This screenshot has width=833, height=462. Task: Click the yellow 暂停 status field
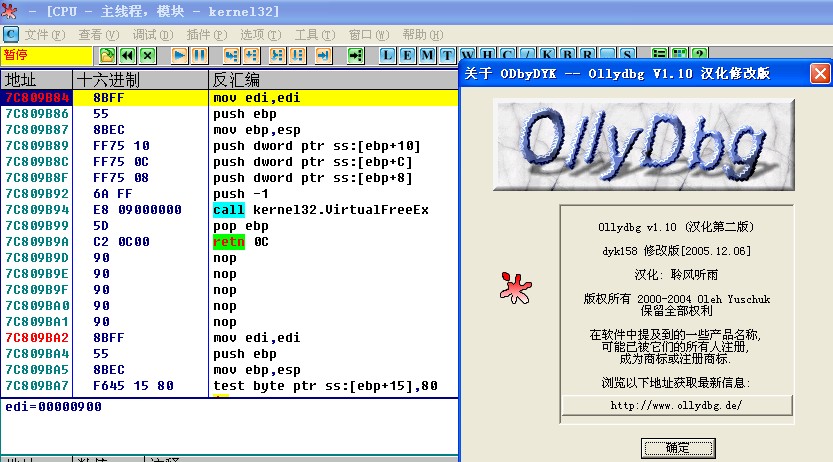(x=46, y=55)
